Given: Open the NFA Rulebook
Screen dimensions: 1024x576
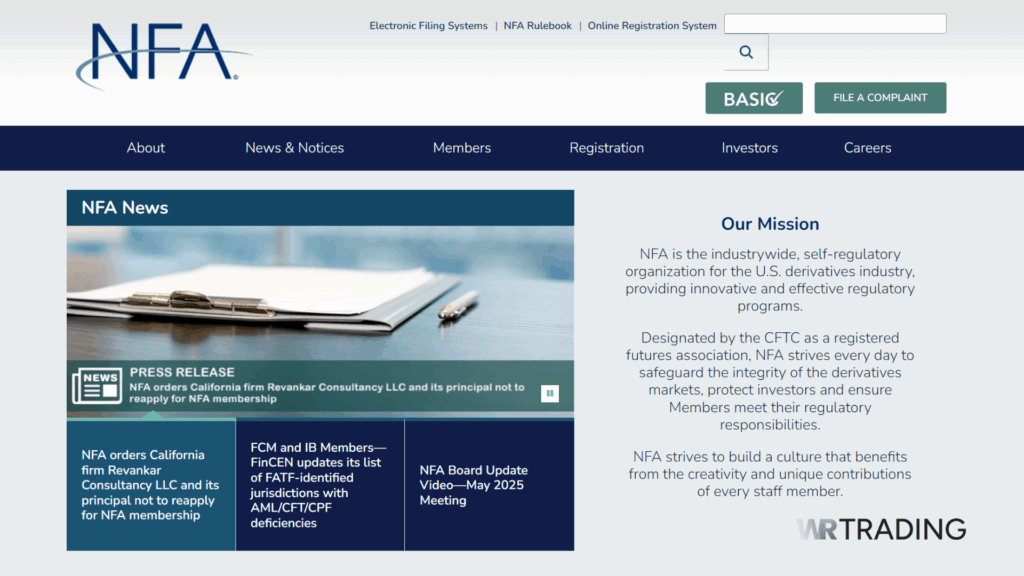Looking at the screenshot, I should [x=537, y=25].
